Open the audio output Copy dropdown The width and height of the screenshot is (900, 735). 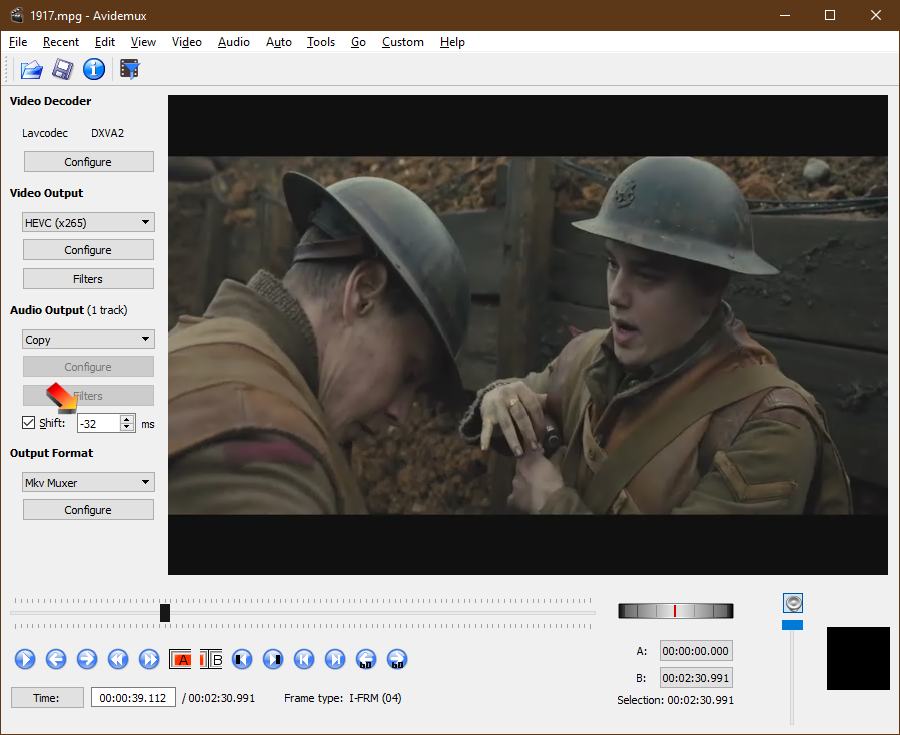pyautogui.click(x=88, y=339)
